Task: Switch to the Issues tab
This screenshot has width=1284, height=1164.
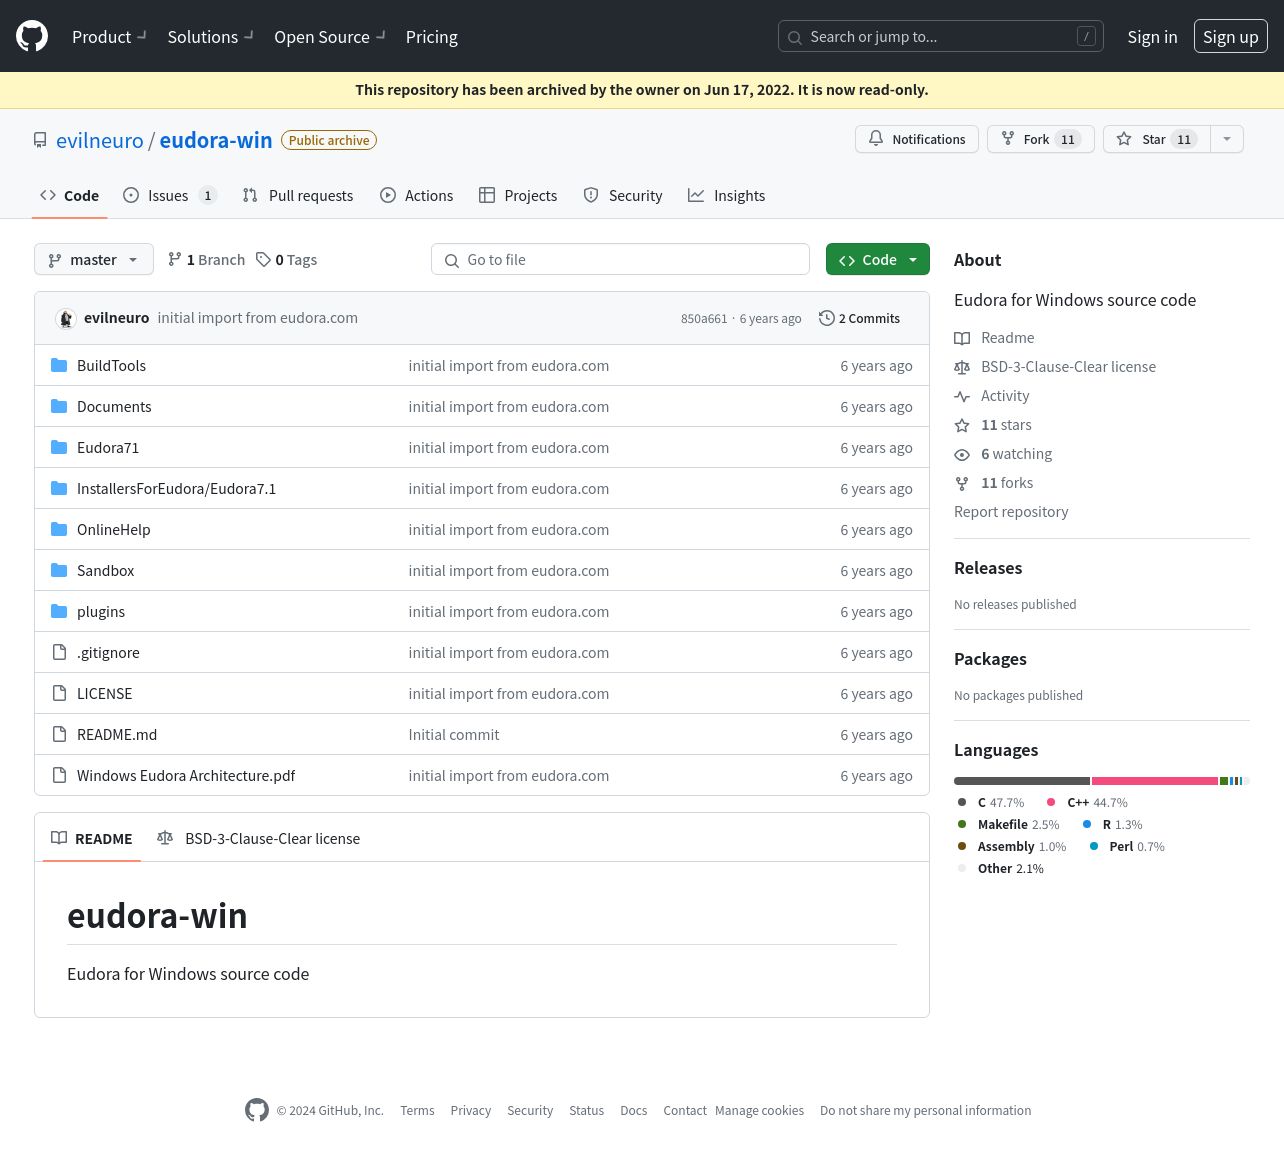Action: click(170, 195)
